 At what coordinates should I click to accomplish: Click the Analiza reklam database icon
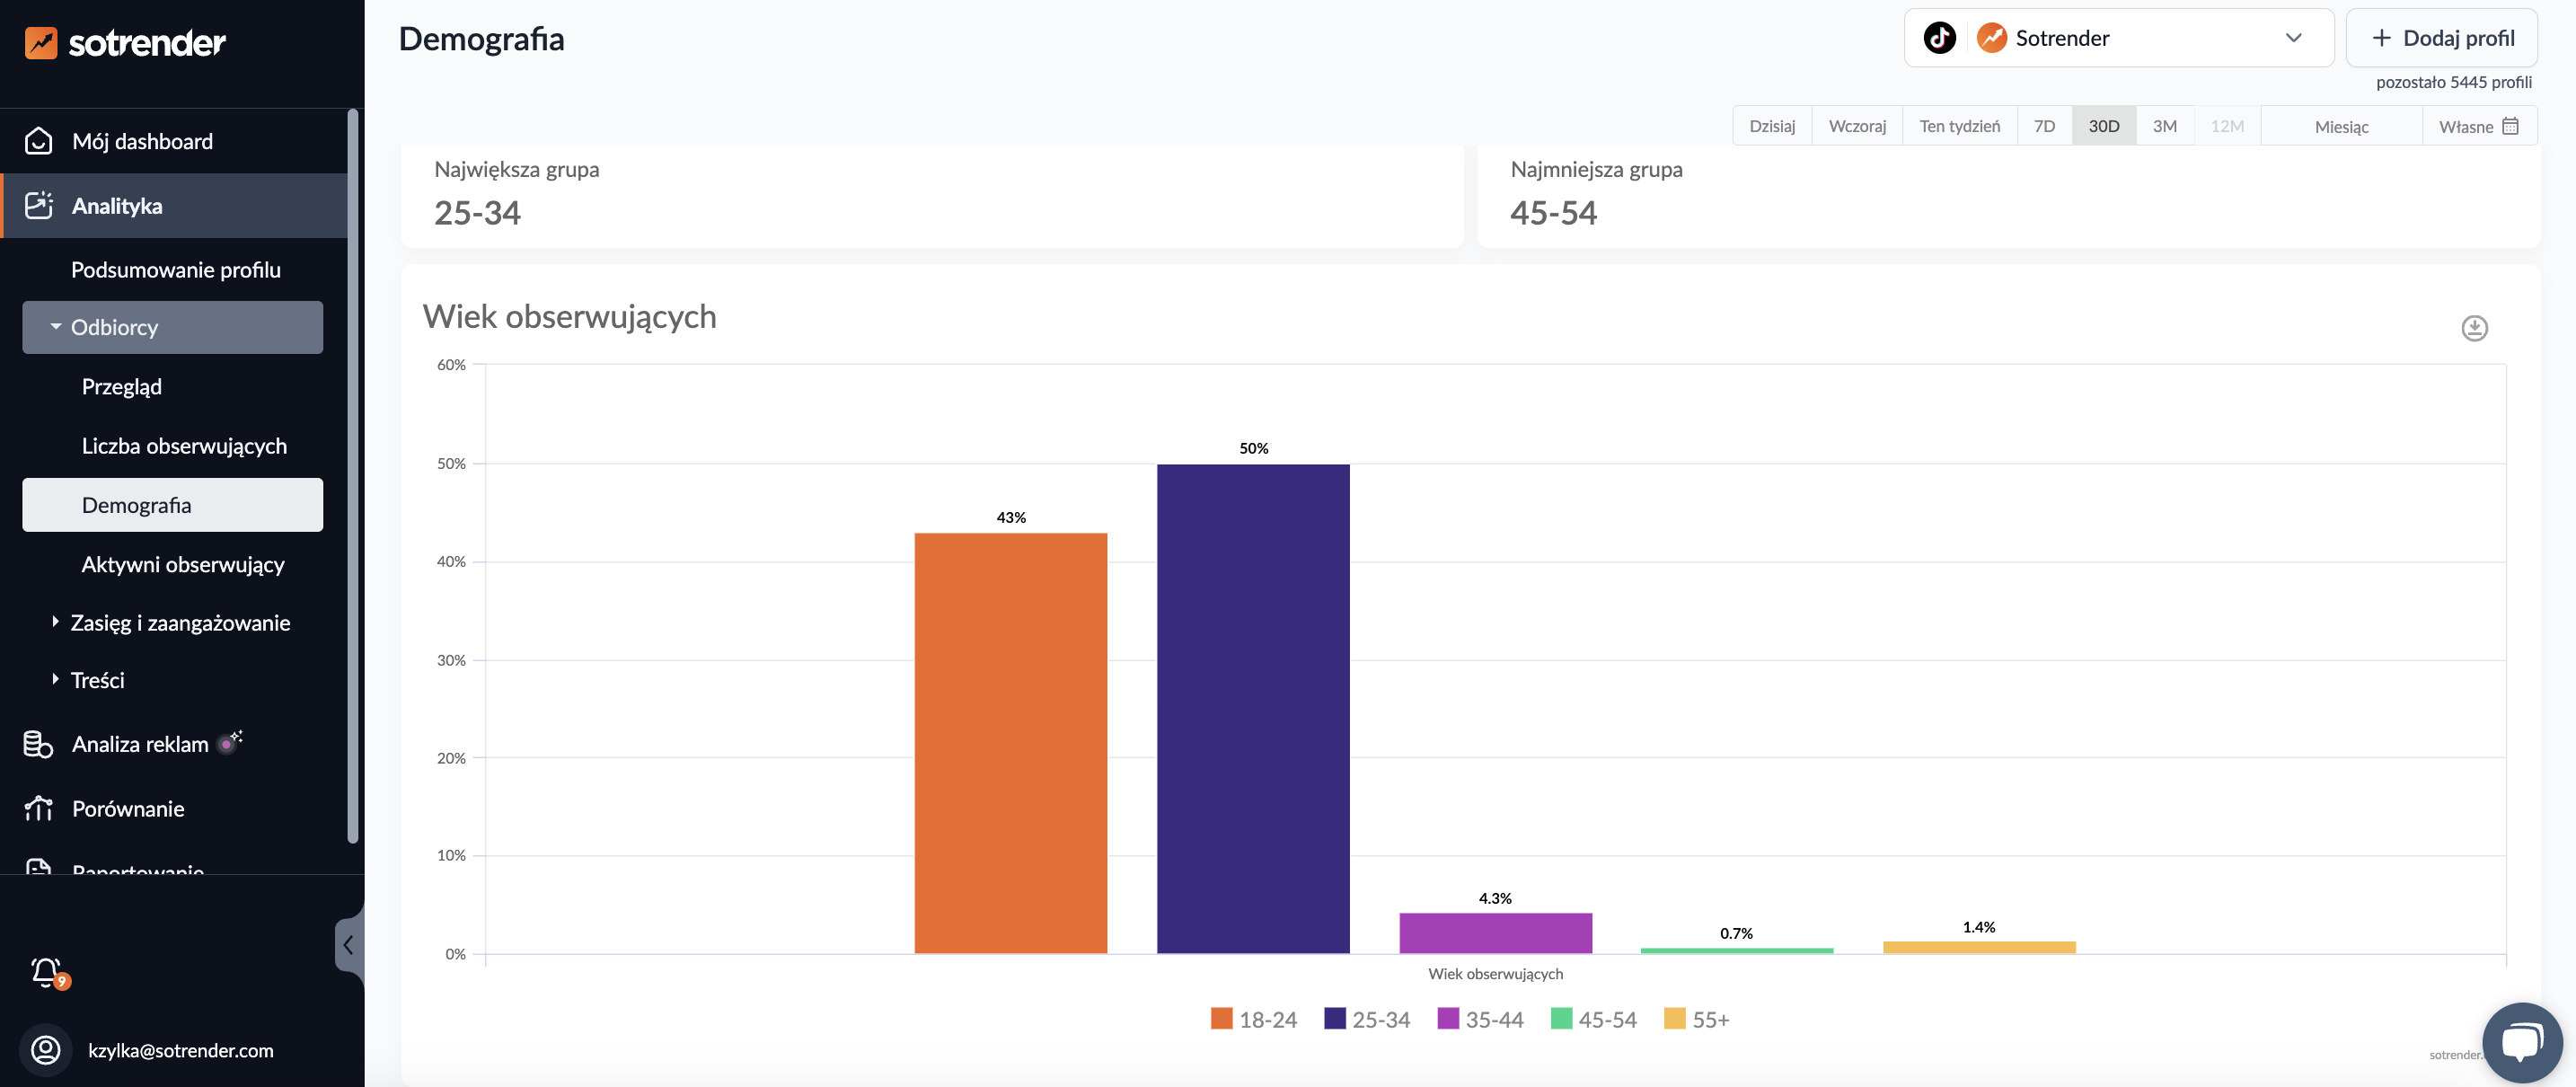coord(38,744)
